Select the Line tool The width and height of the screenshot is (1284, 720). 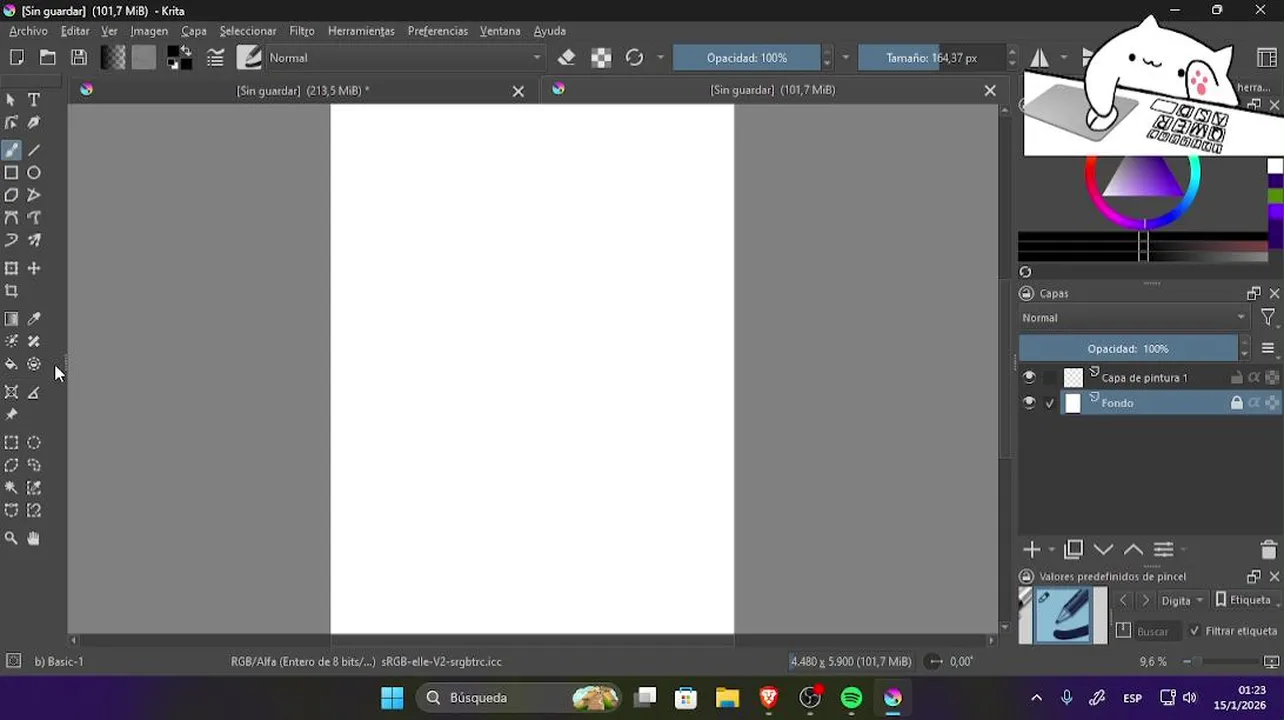34,150
